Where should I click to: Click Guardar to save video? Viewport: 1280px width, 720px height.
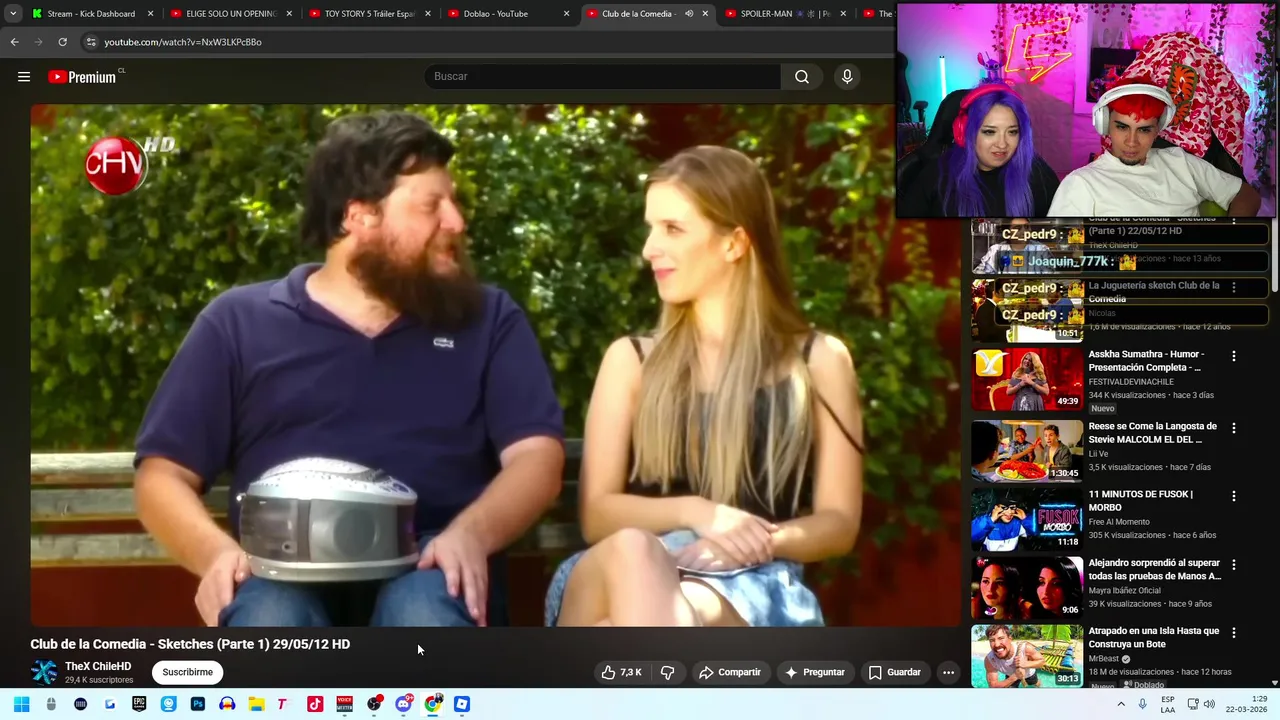point(894,672)
